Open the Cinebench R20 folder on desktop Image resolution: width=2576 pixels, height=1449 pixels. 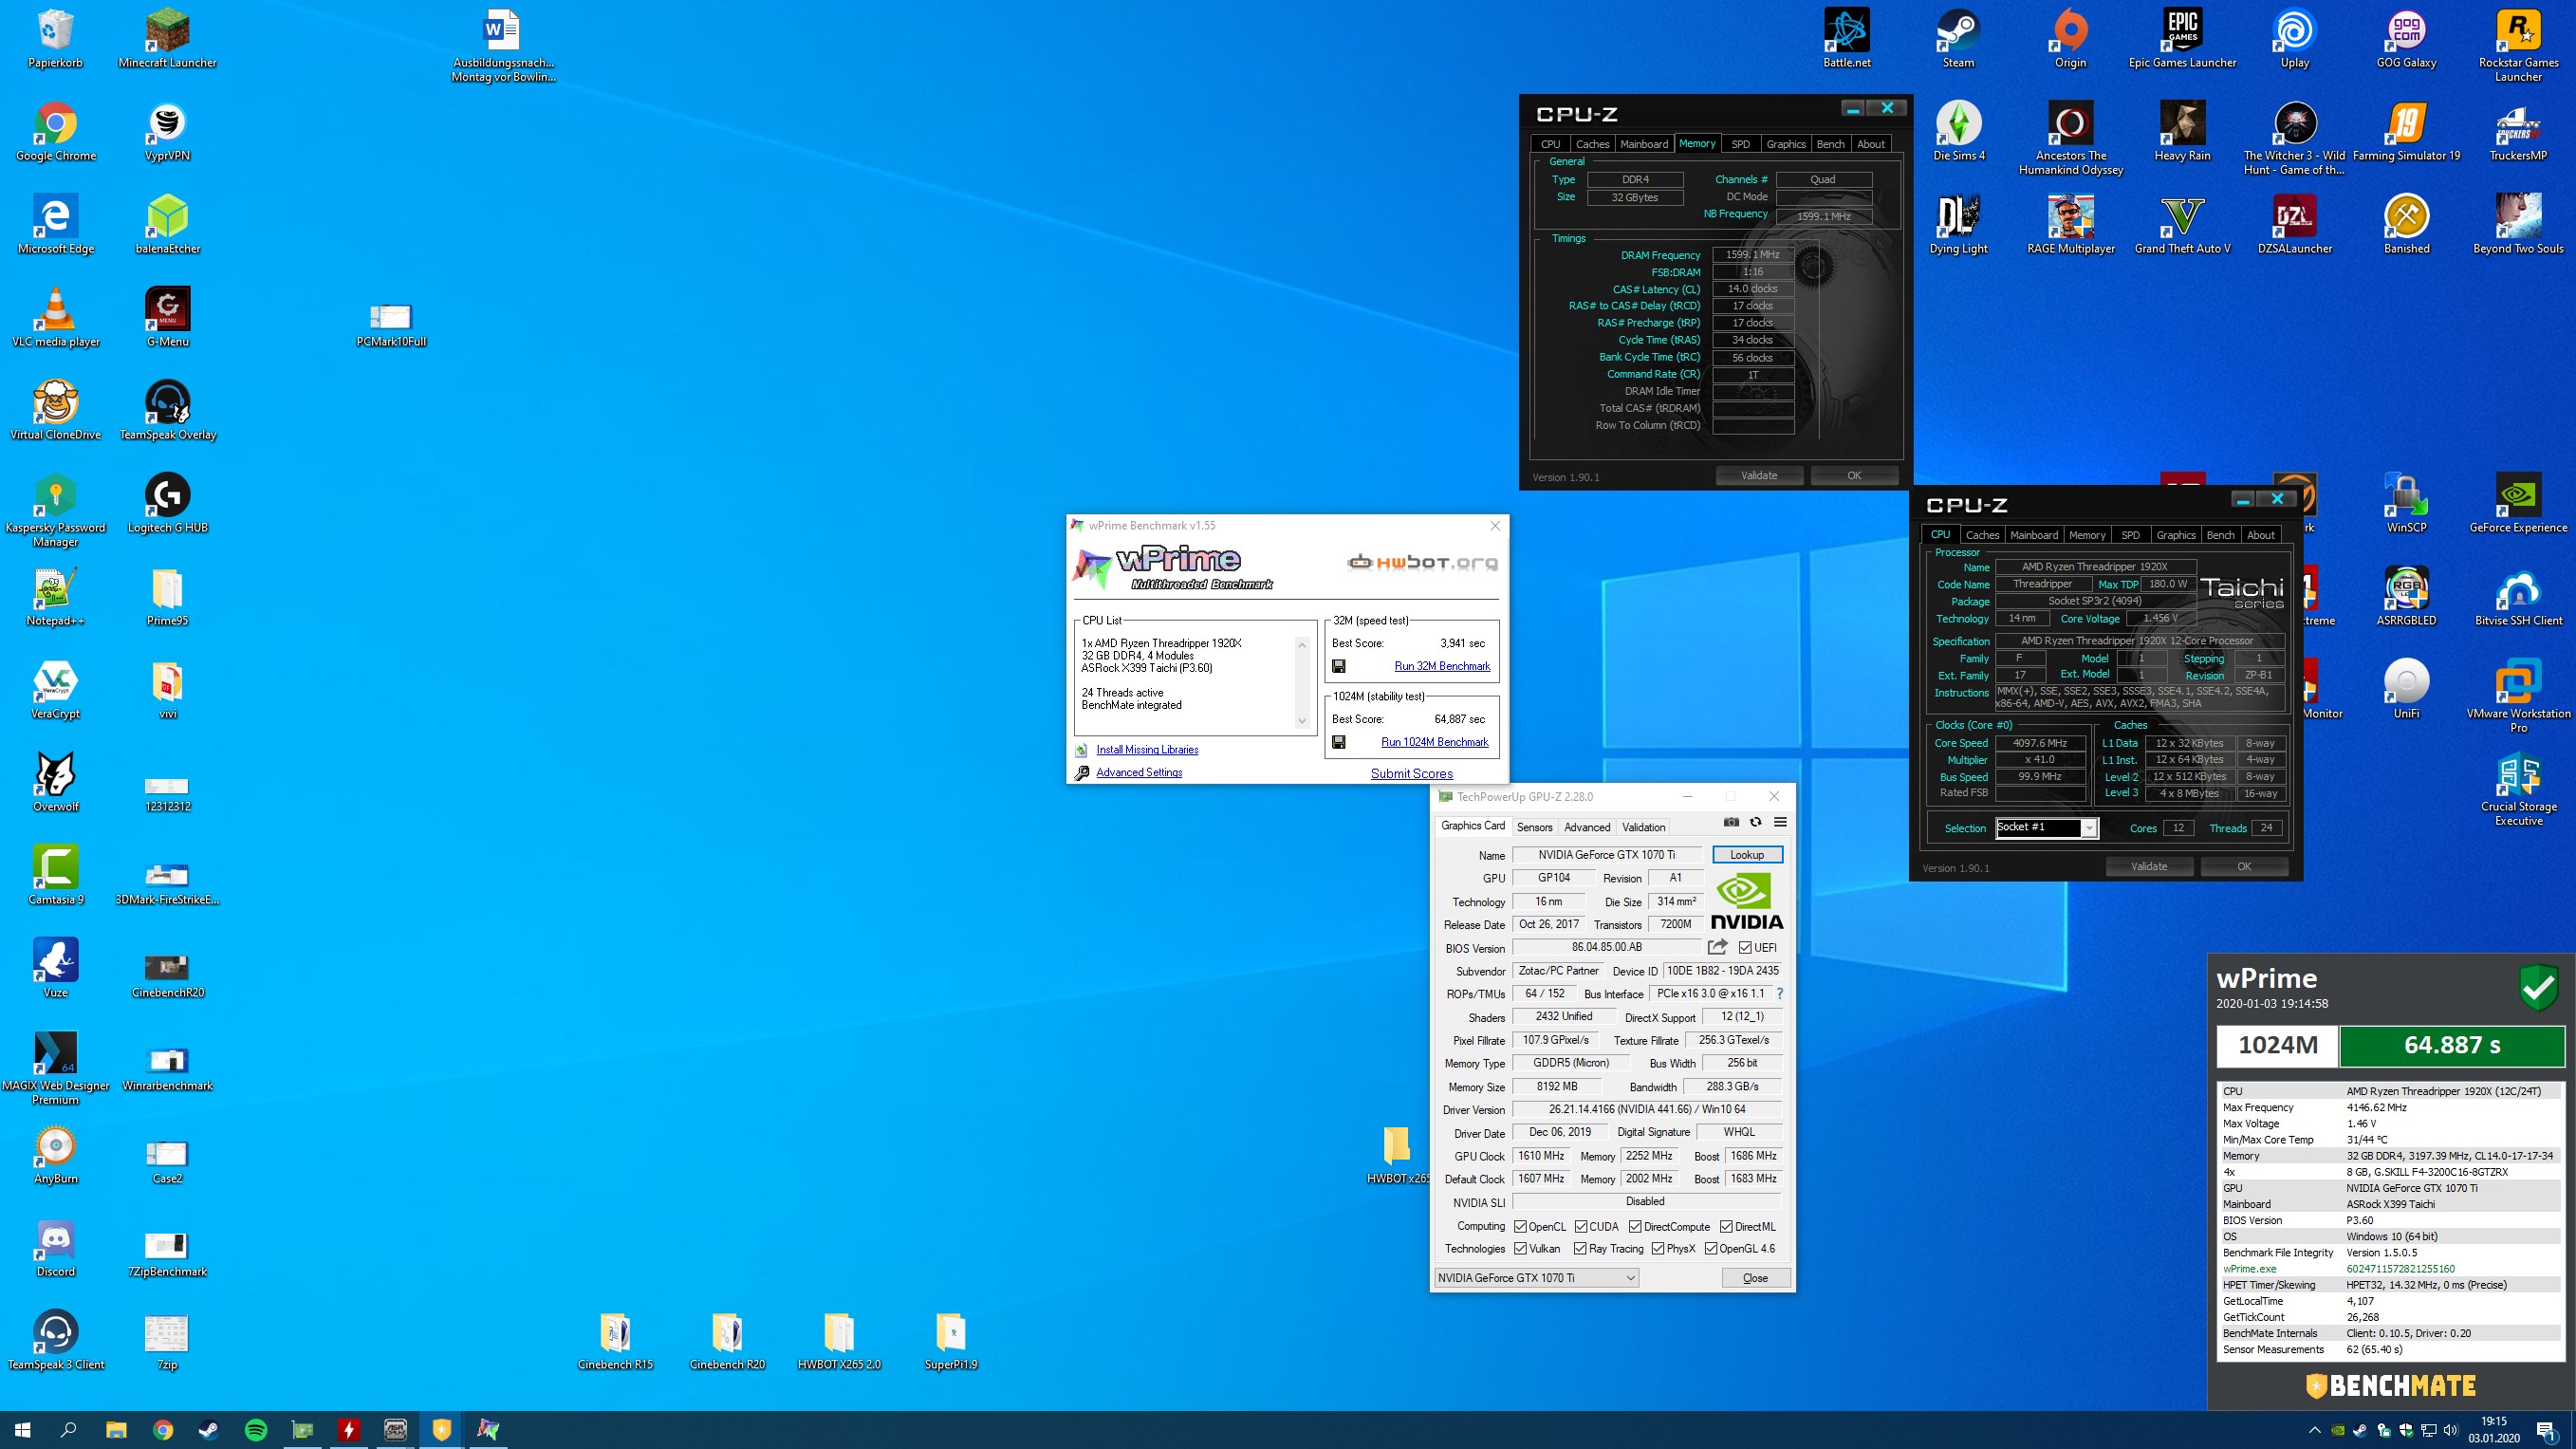tap(727, 1341)
